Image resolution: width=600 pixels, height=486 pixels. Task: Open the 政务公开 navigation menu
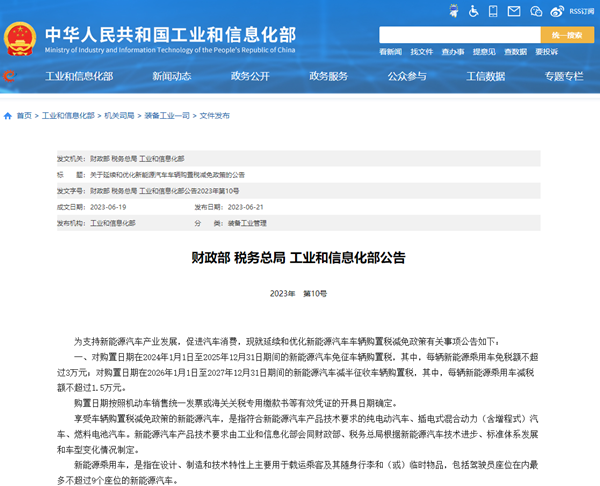[x=250, y=76]
